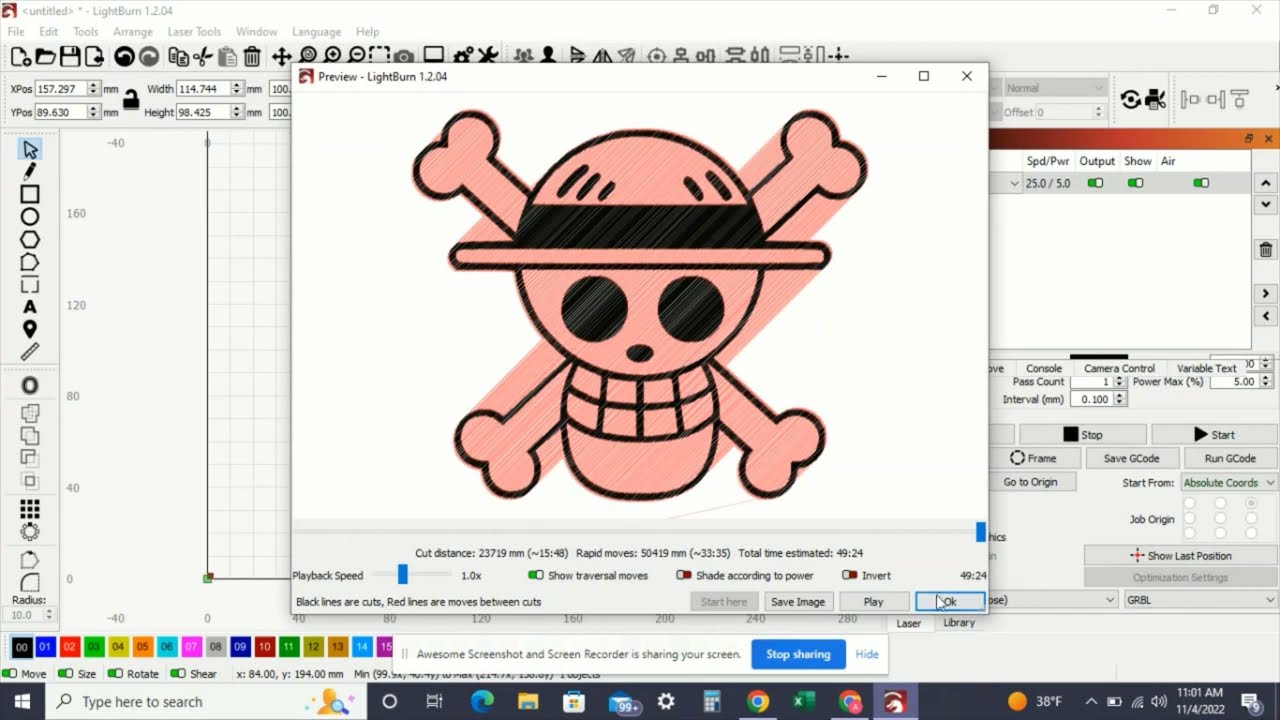Image resolution: width=1280 pixels, height=720 pixels.
Task: Delete layer using Cuts panel trash icon
Action: [1266, 250]
